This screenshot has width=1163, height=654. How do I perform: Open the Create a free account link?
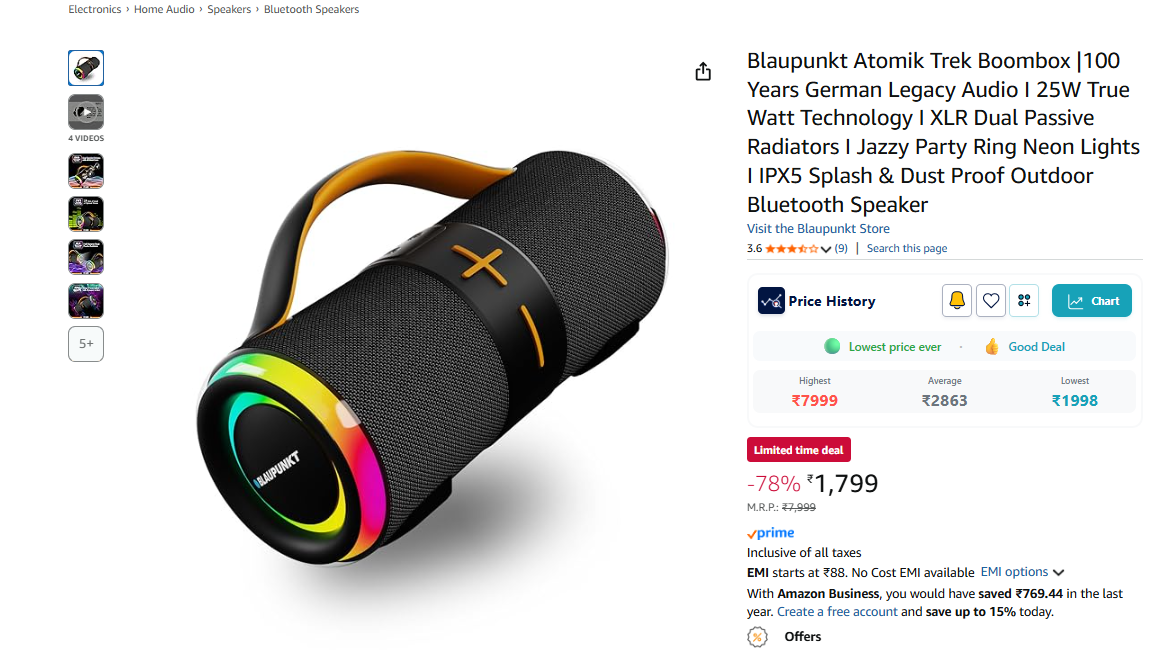pos(837,612)
